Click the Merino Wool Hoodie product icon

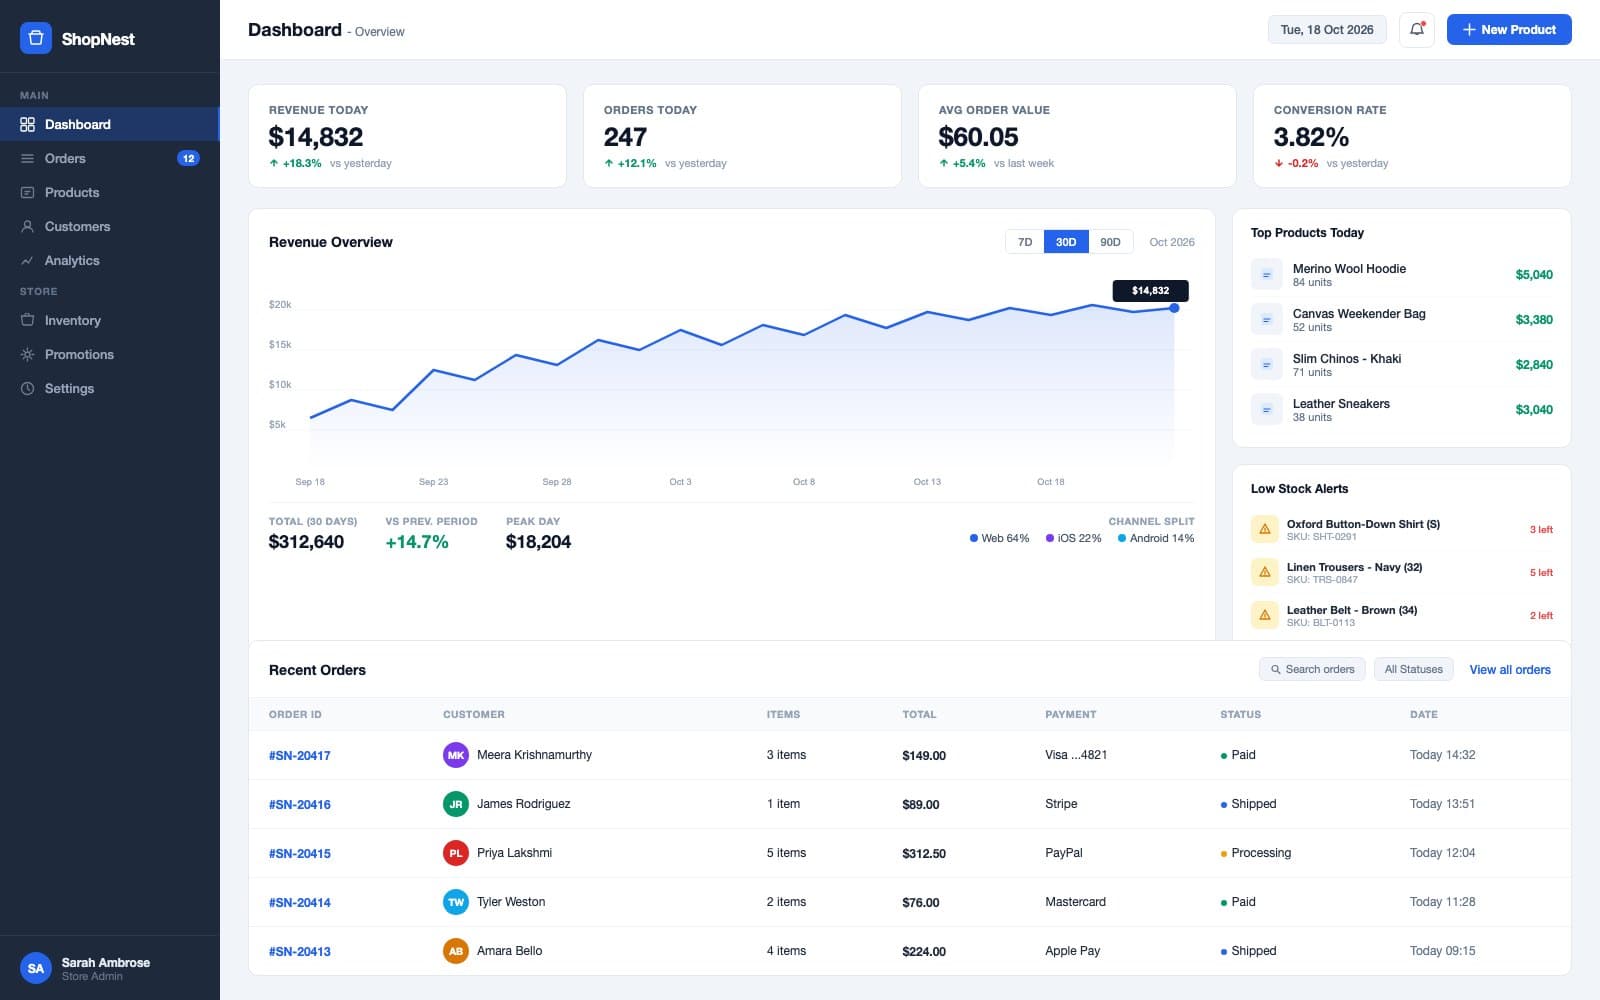click(x=1266, y=274)
